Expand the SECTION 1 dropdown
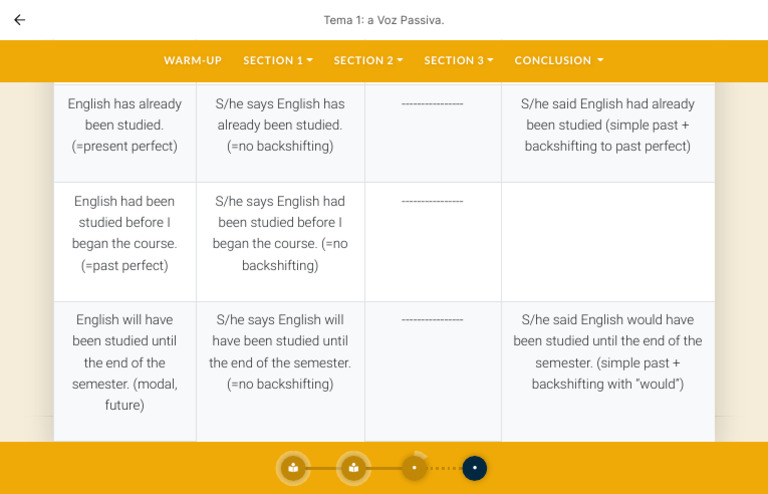This screenshot has height=494, width=768. [278, 60]
